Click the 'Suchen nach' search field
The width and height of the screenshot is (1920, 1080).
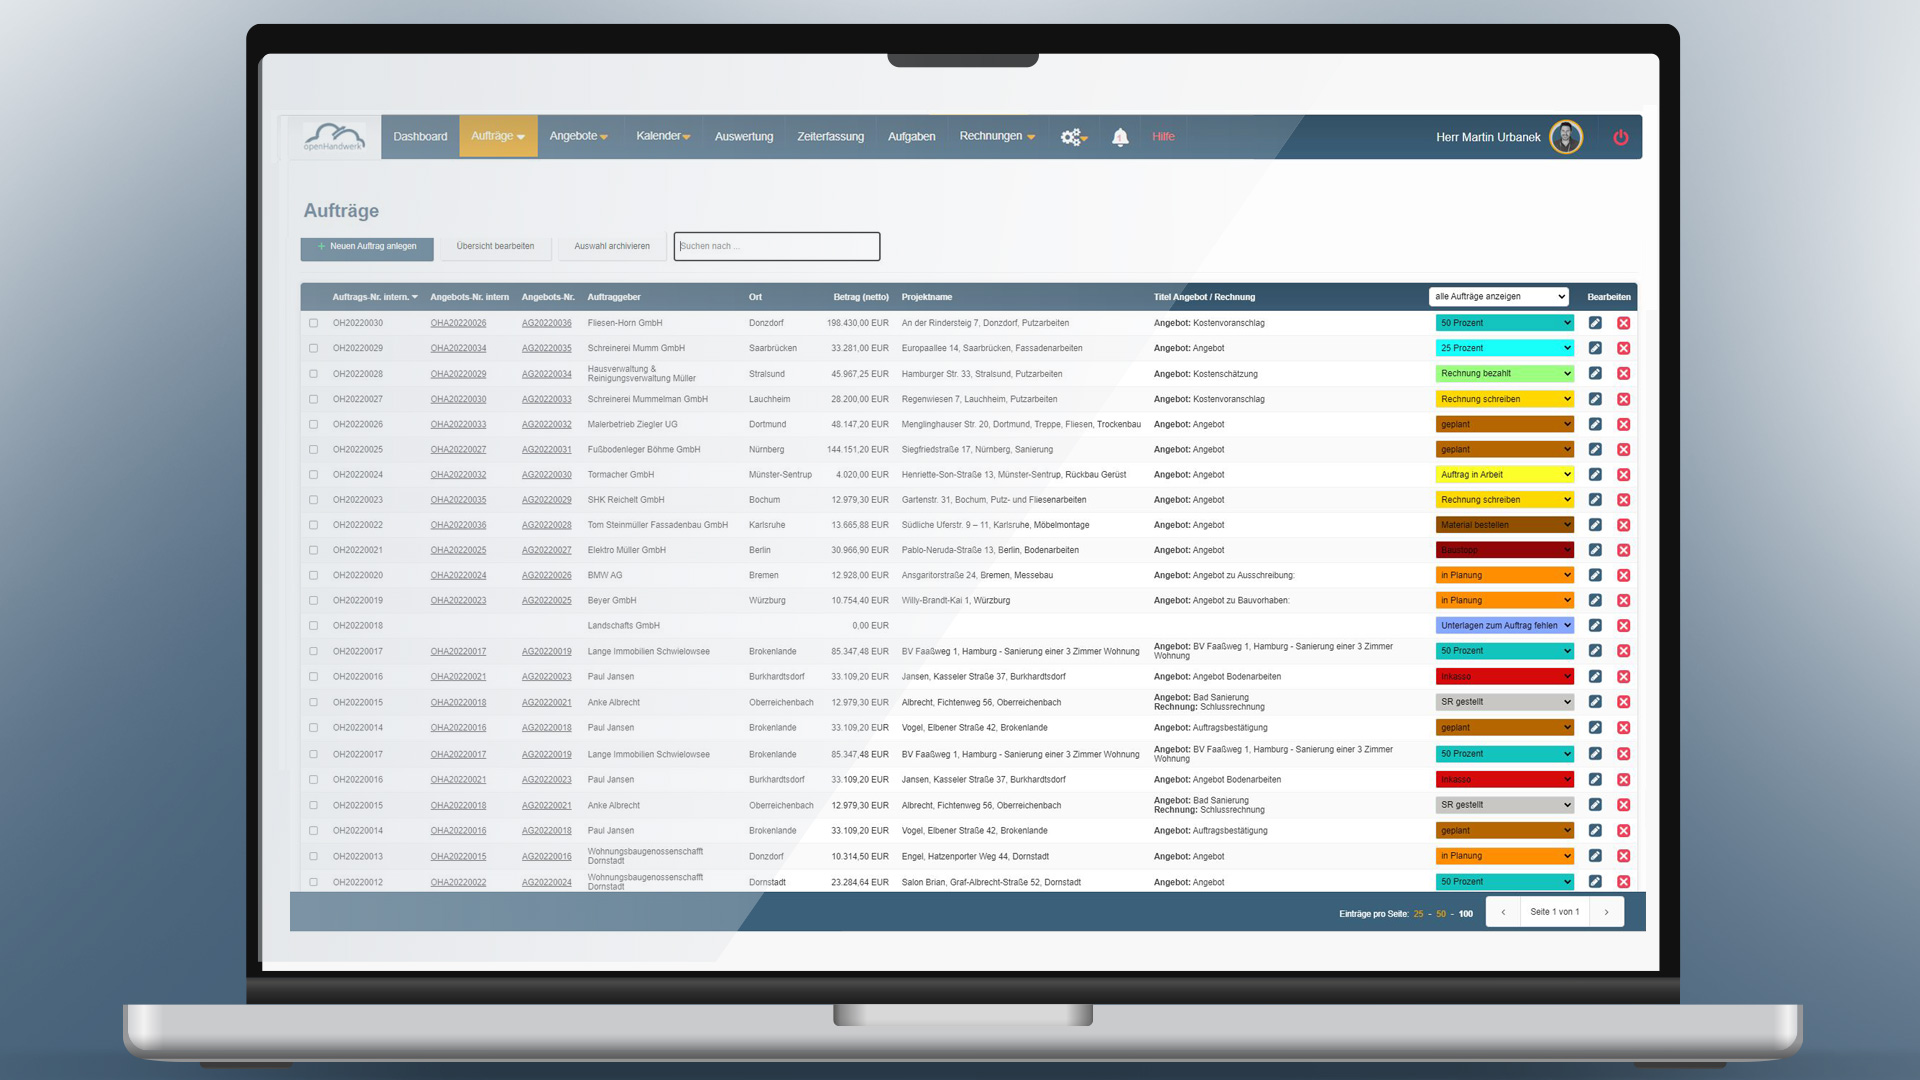point(776,246)
